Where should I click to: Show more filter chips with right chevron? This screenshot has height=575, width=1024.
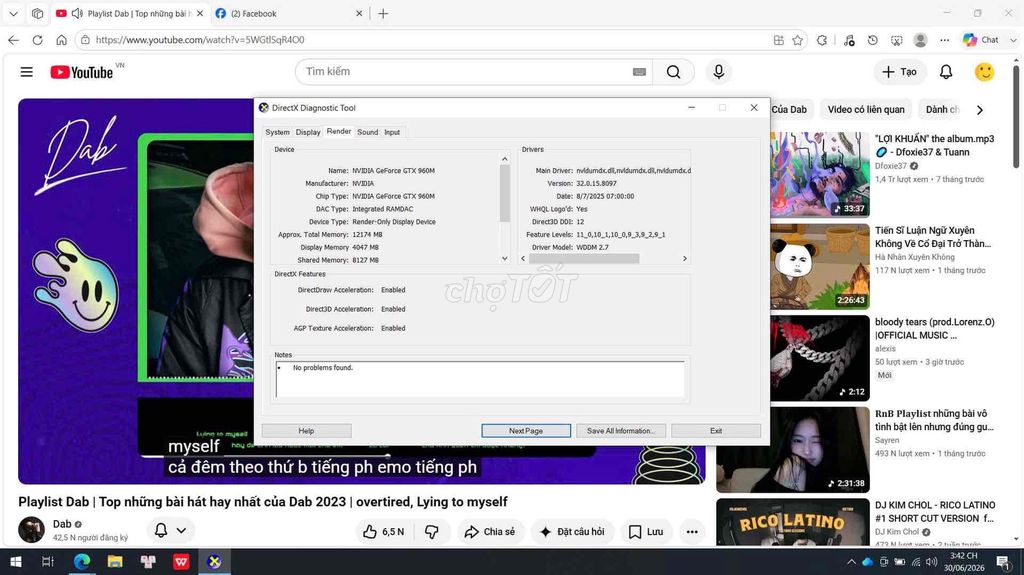click(980, 110)
